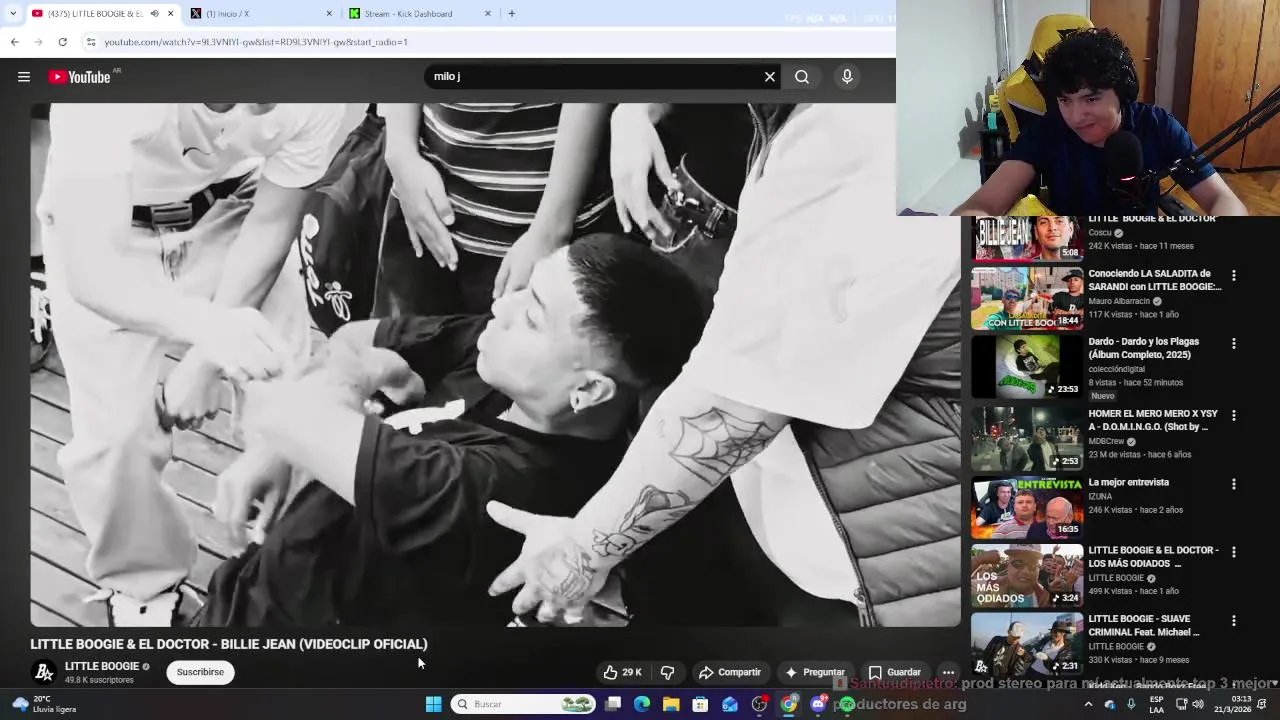Open LOS MÁS ODIADOS video thumbnail
This screenshot has width=1280, height=720.
click(x=1027, y=575)
